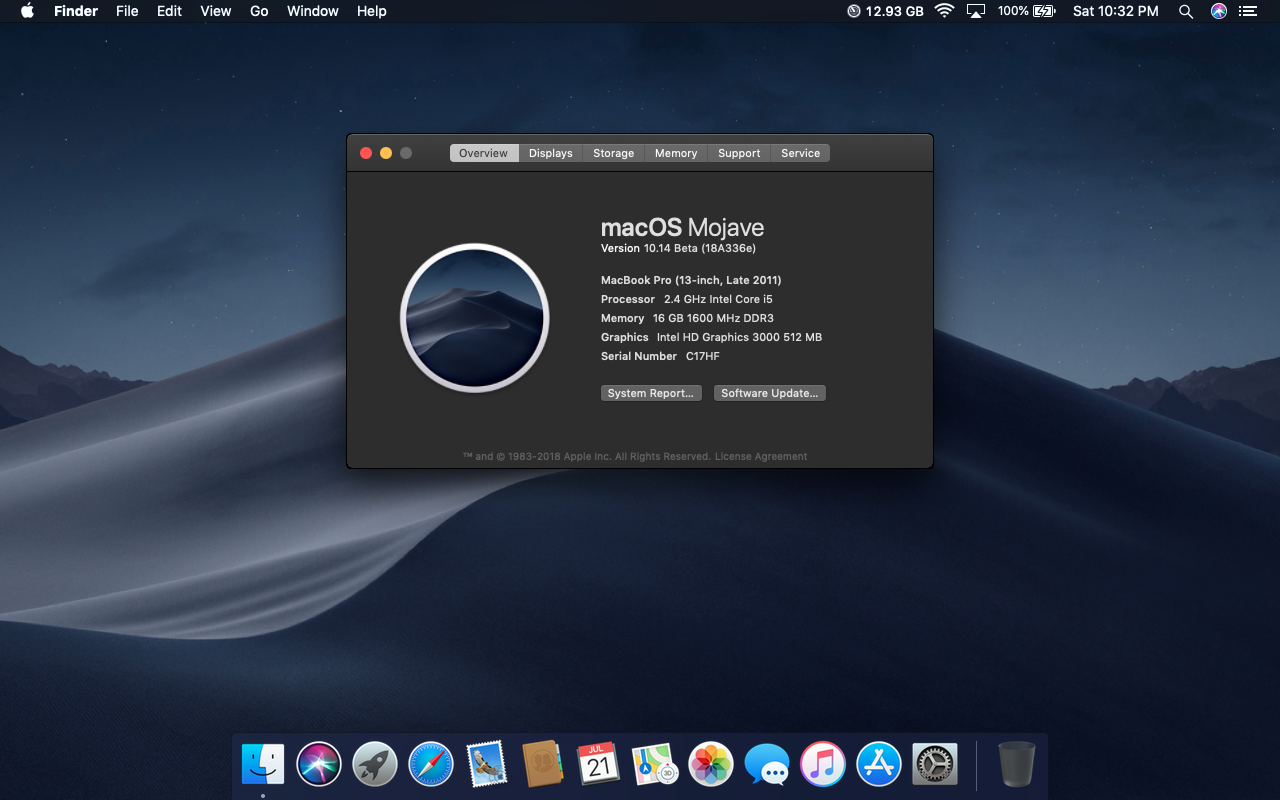Screen dimensions: 1280x800
Task: Launch Safari compass icon in Dock
Action: (x=431, y=765)
